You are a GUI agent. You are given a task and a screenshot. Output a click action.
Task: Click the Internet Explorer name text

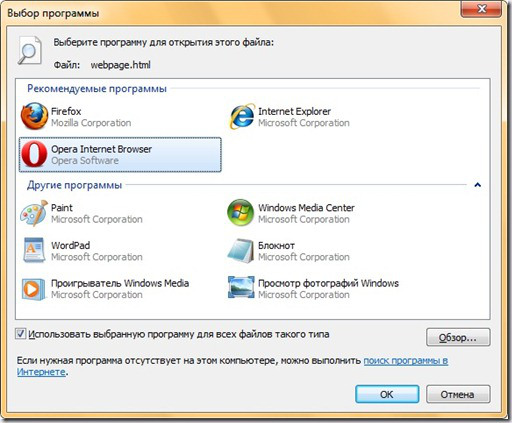point(294,111)
